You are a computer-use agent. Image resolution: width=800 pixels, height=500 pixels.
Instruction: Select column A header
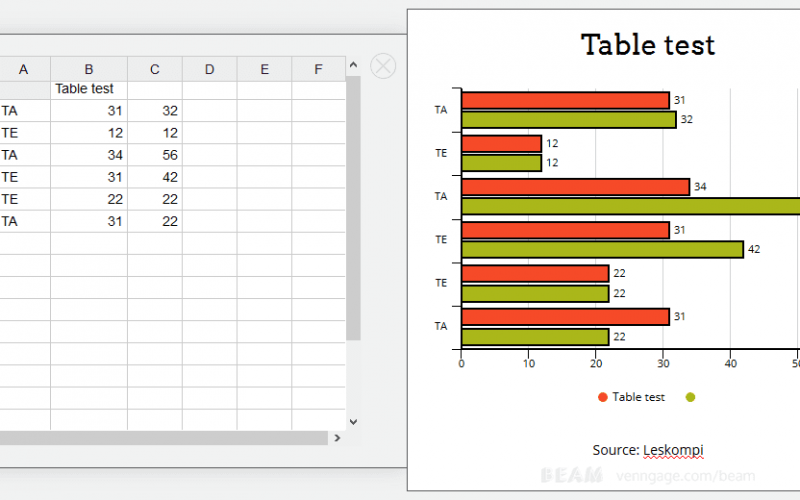click(x=24, y=69)
